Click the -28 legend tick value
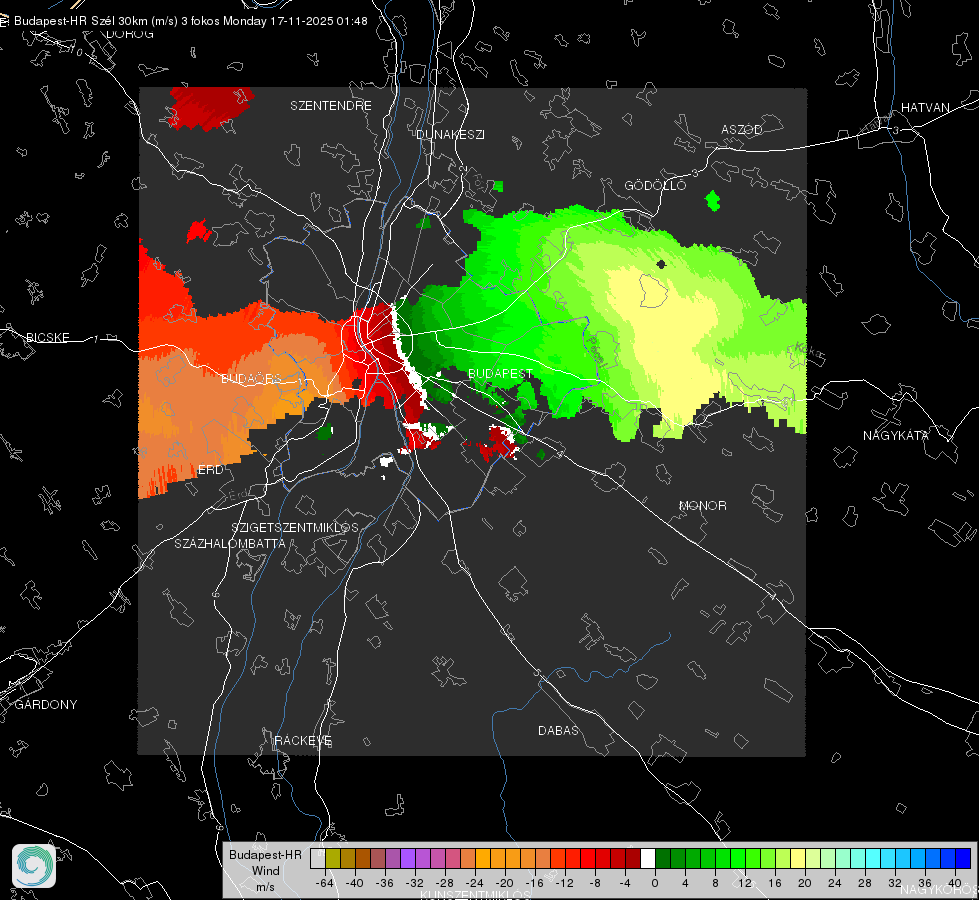979x900 pixels. point(445,883)
